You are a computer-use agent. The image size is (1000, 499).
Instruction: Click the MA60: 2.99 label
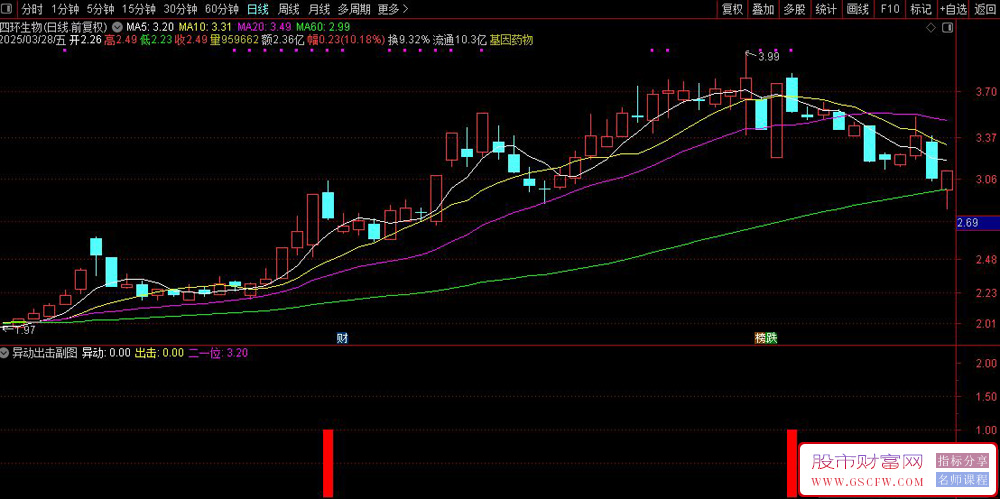tap(323, 27)
